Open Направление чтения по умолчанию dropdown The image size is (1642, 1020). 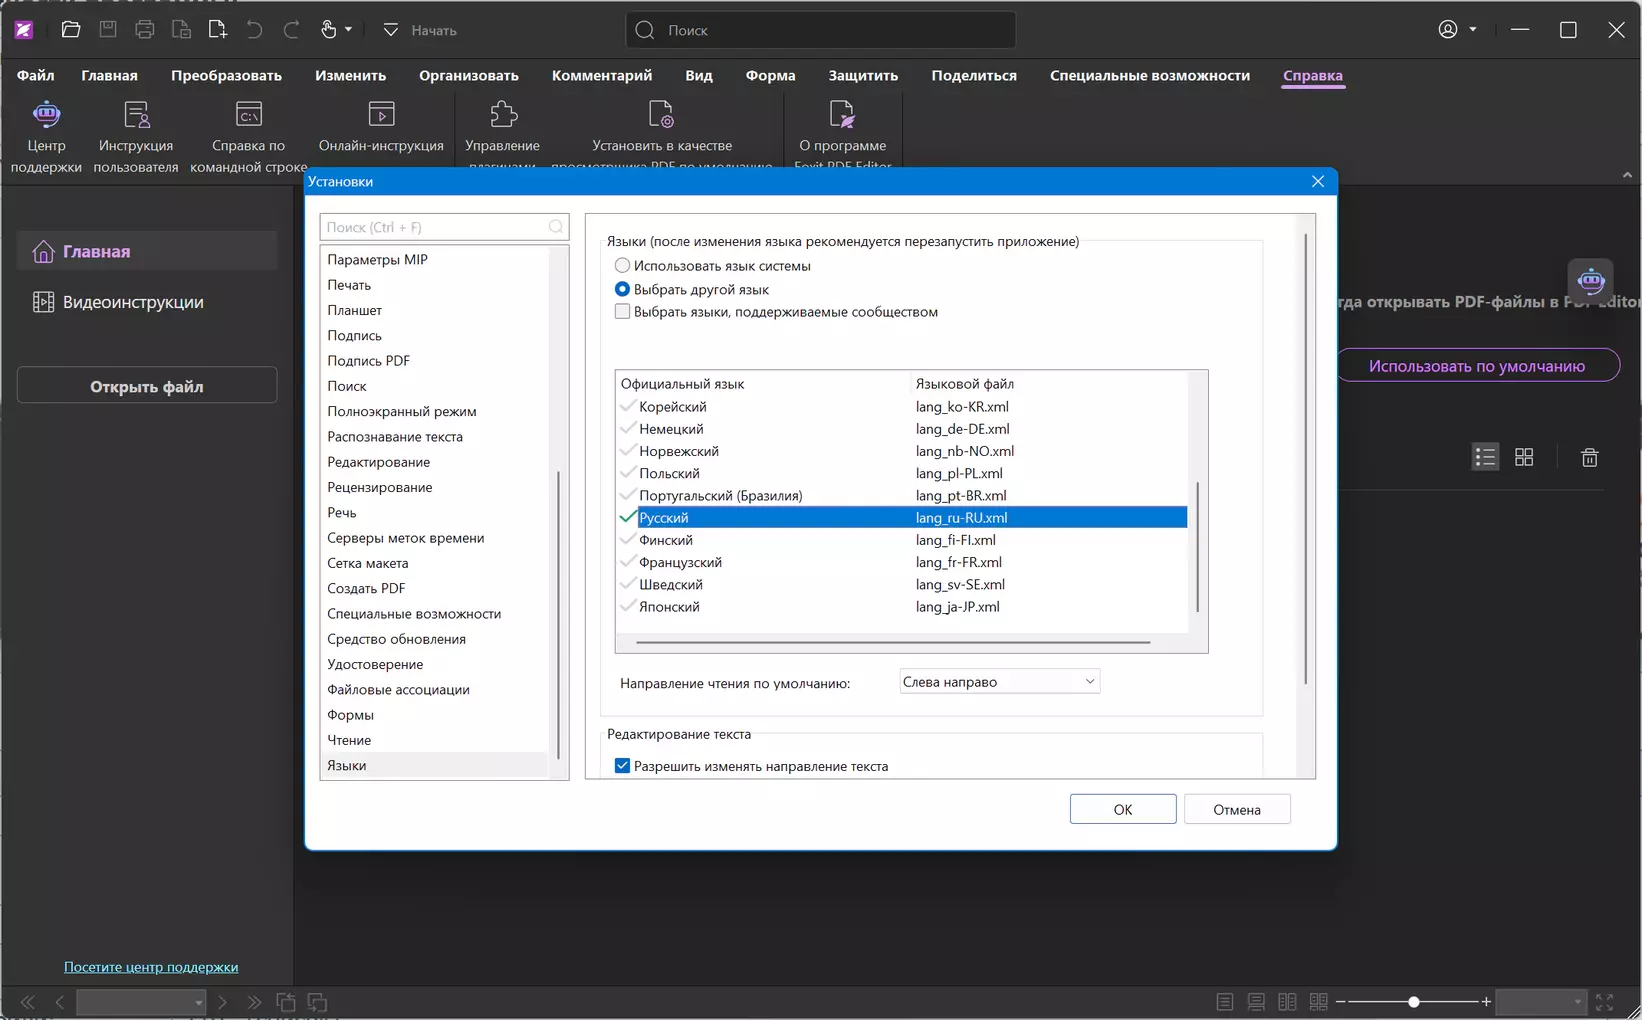point(1000,682)
